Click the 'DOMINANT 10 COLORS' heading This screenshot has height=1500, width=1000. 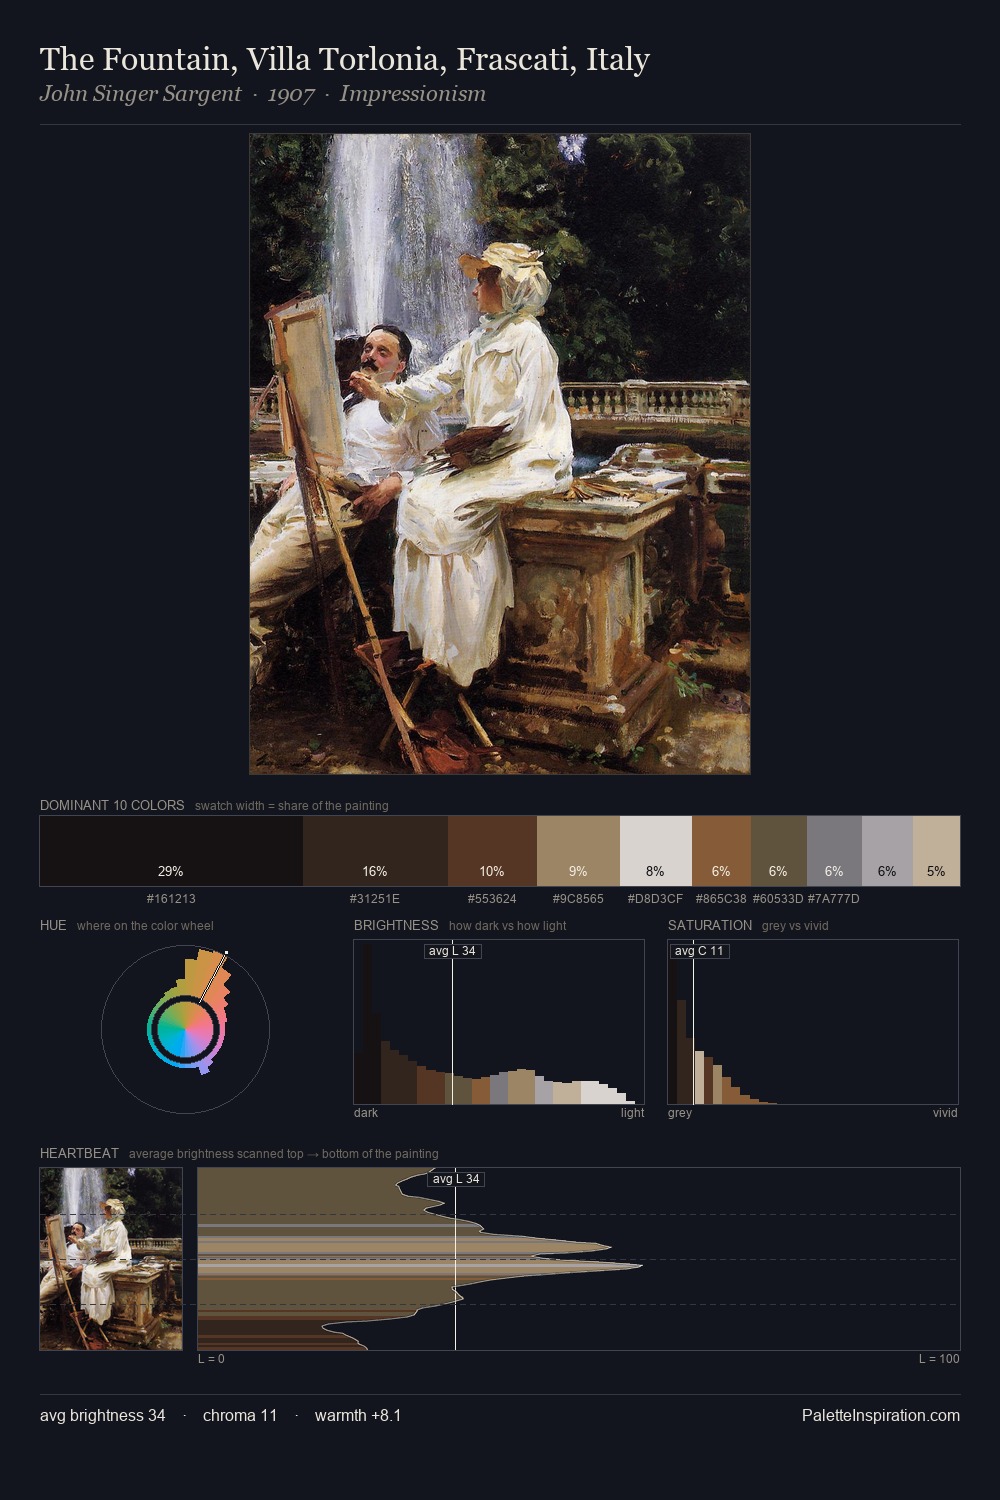pos(112,805)
